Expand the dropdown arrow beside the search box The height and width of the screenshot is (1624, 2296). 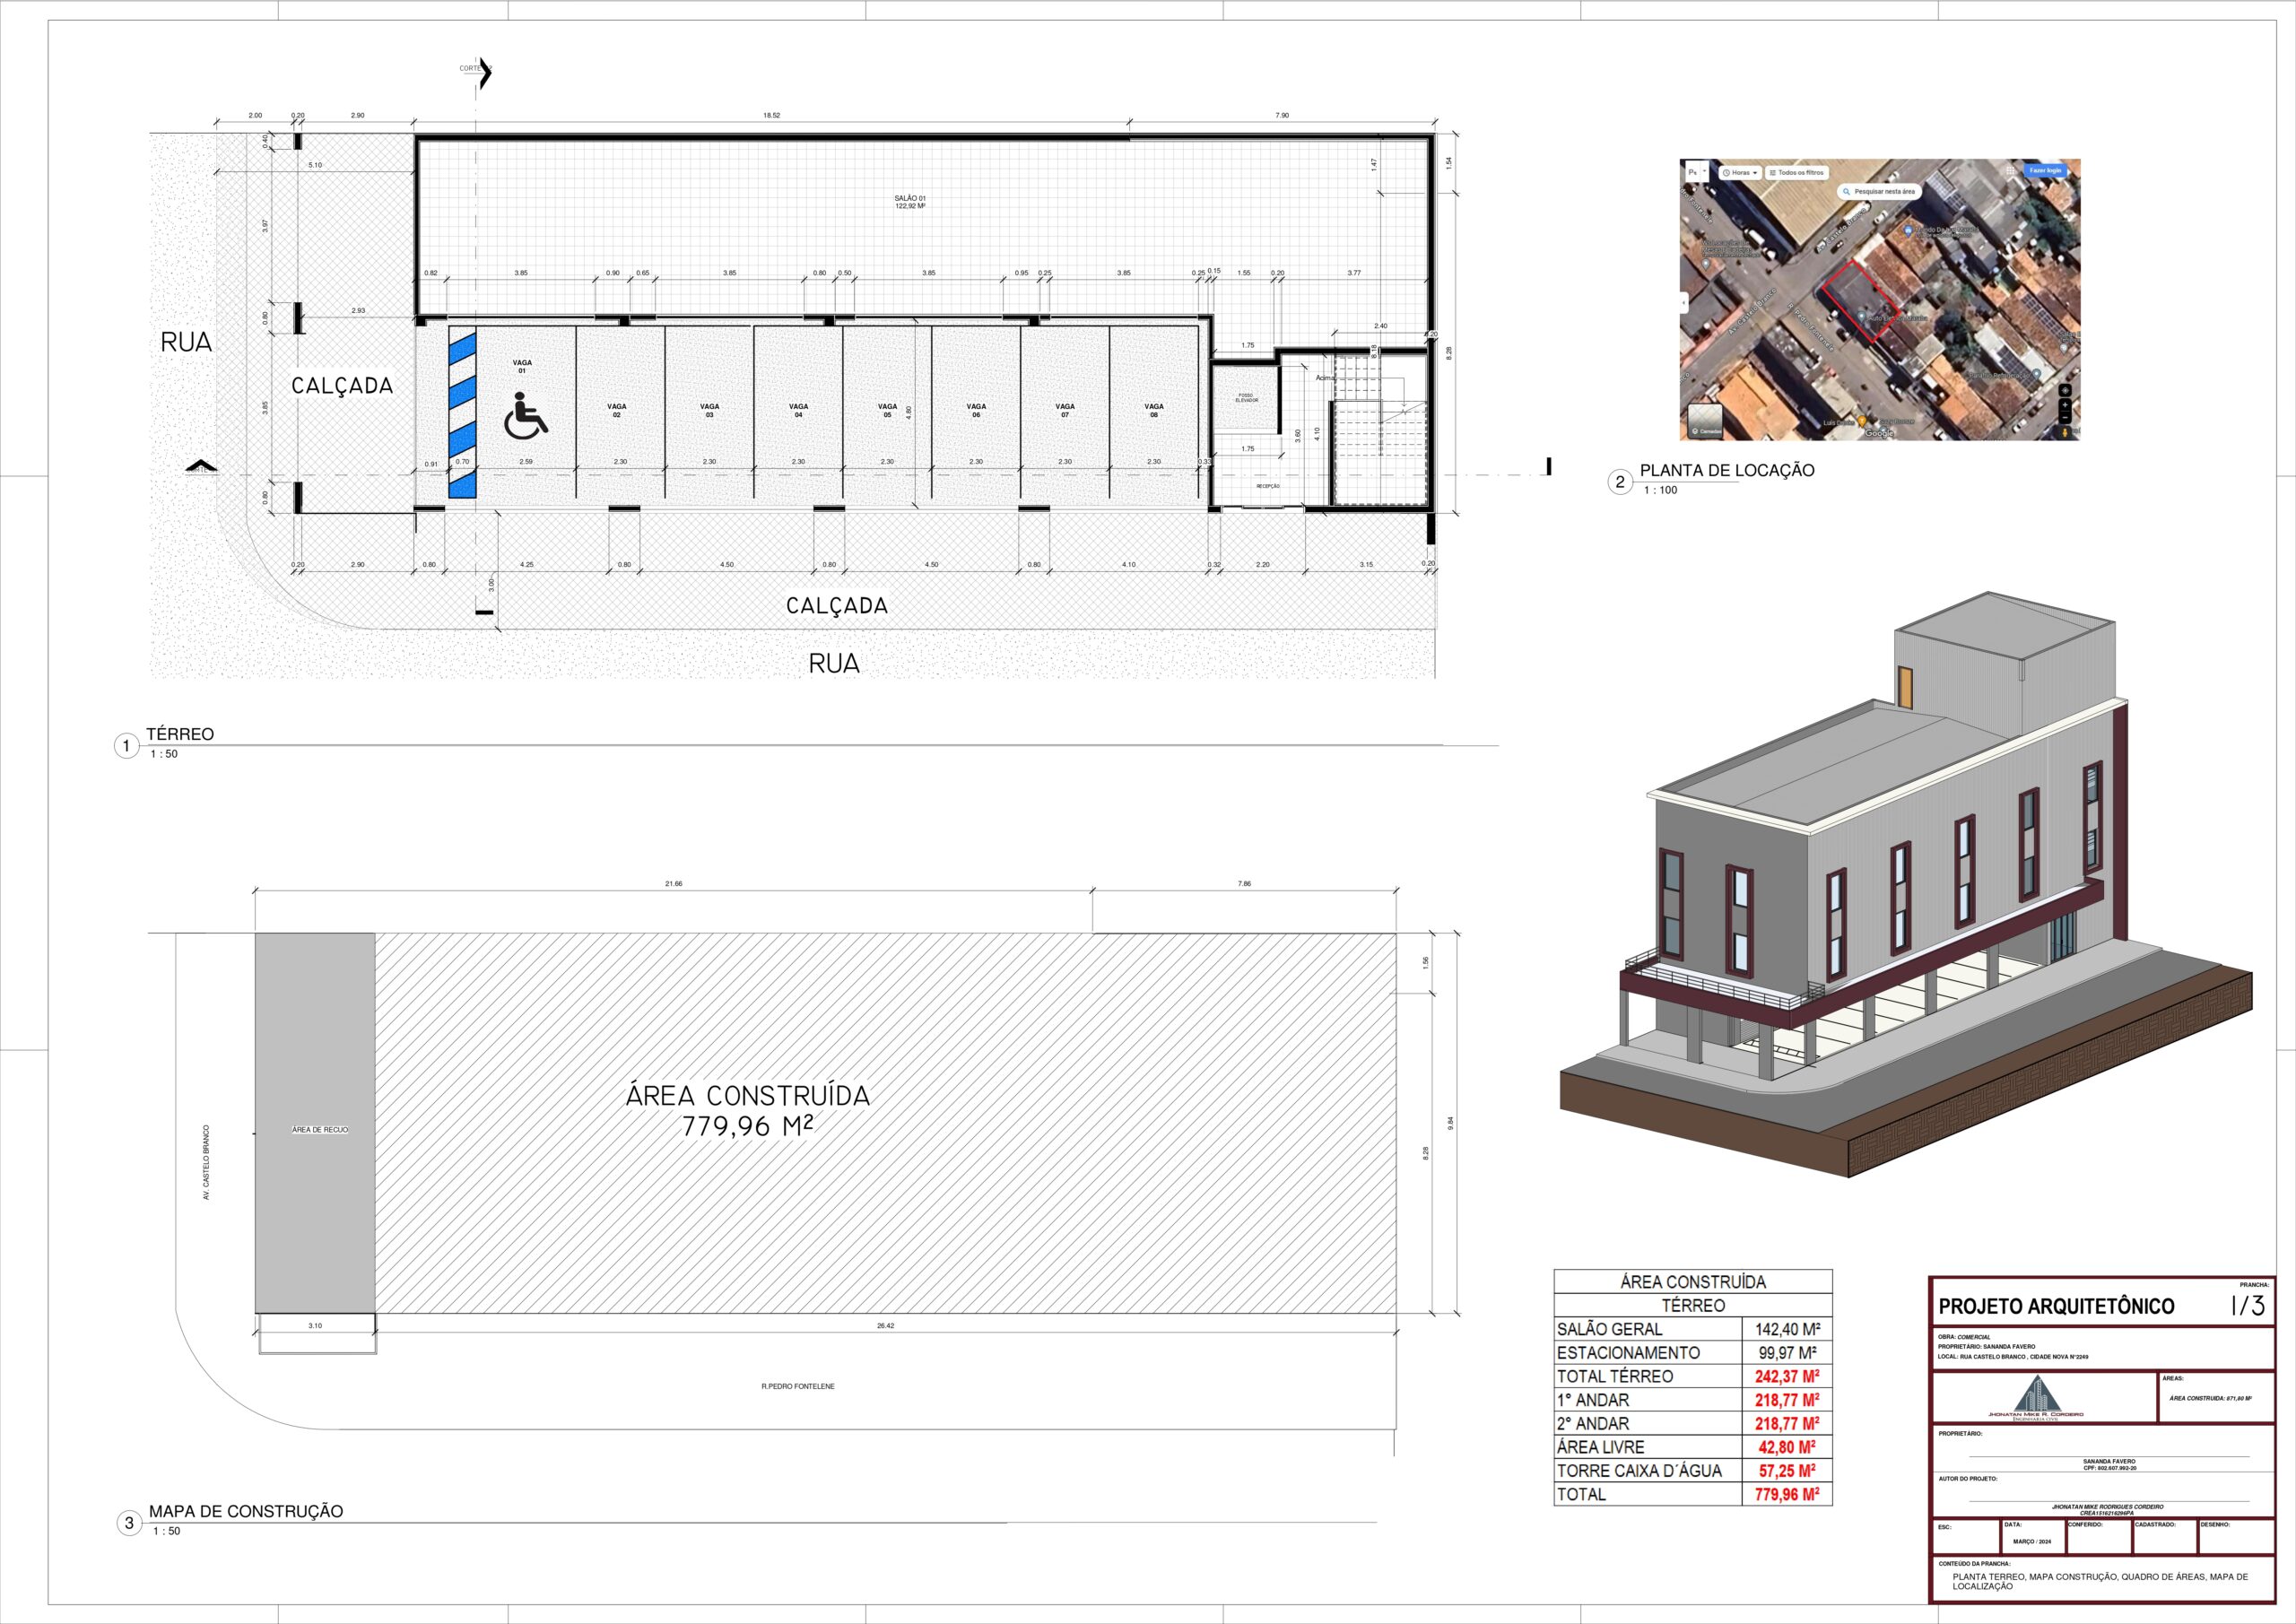(x=1705, y=171)
